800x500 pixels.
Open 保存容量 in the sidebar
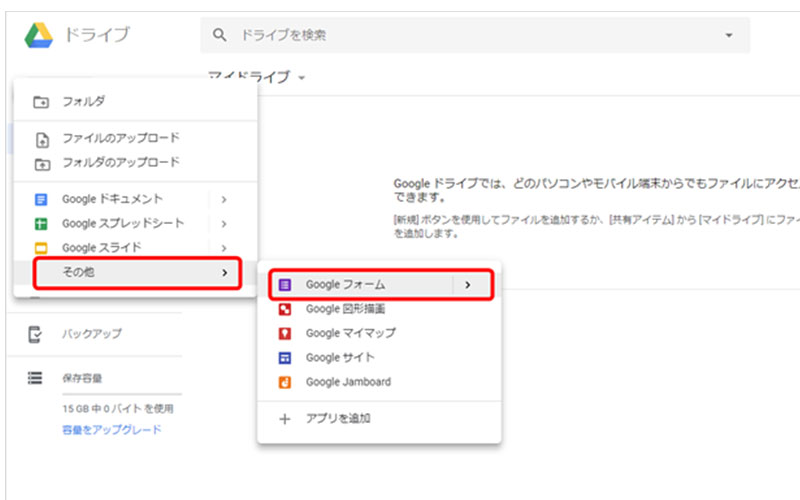click(82, 378)
